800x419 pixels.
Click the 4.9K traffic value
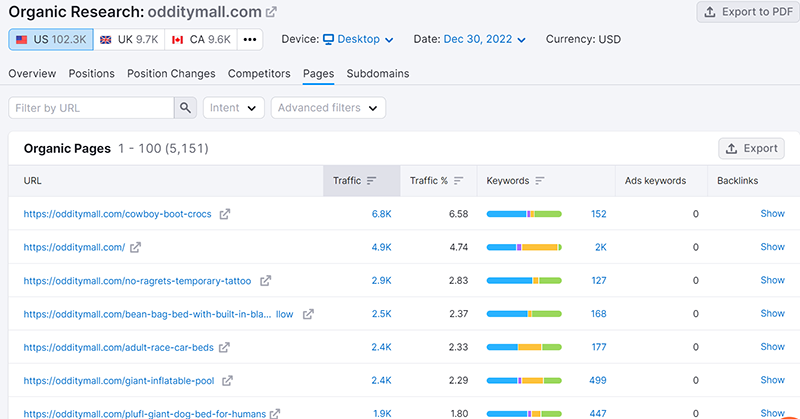382,248
